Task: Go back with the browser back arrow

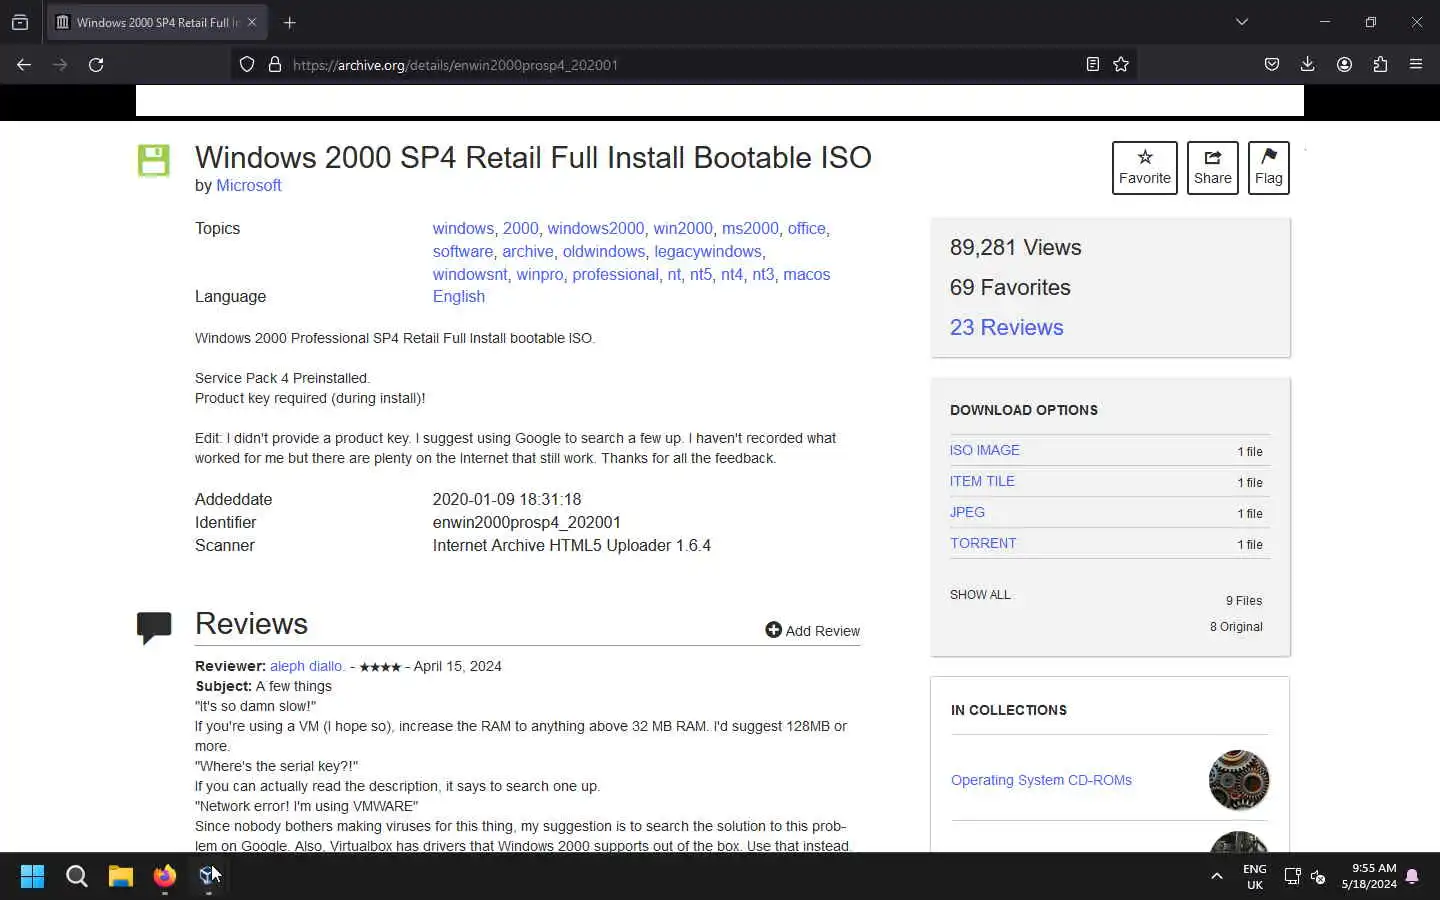Action: coord(24,64)
